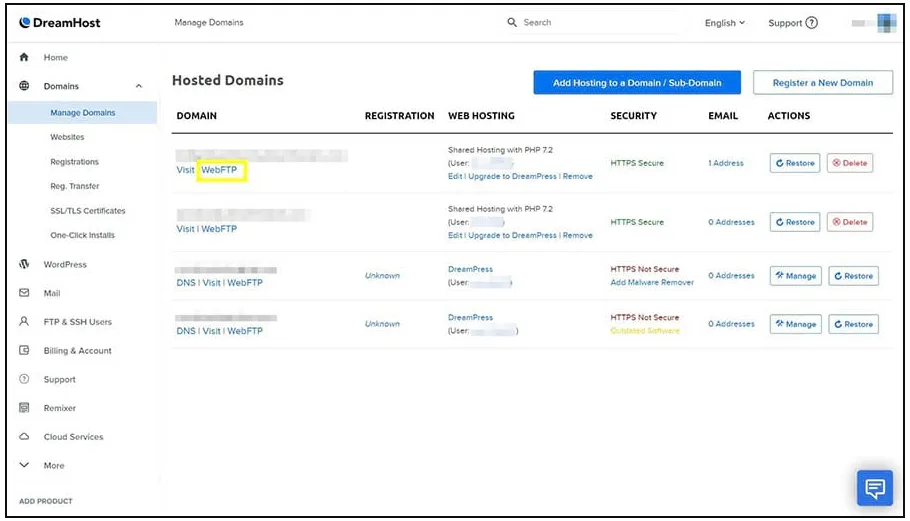Click Manage in Add Malware Remover row
Image resolution: width=910 pixels, height=521 pixels.
coord(795,276)
